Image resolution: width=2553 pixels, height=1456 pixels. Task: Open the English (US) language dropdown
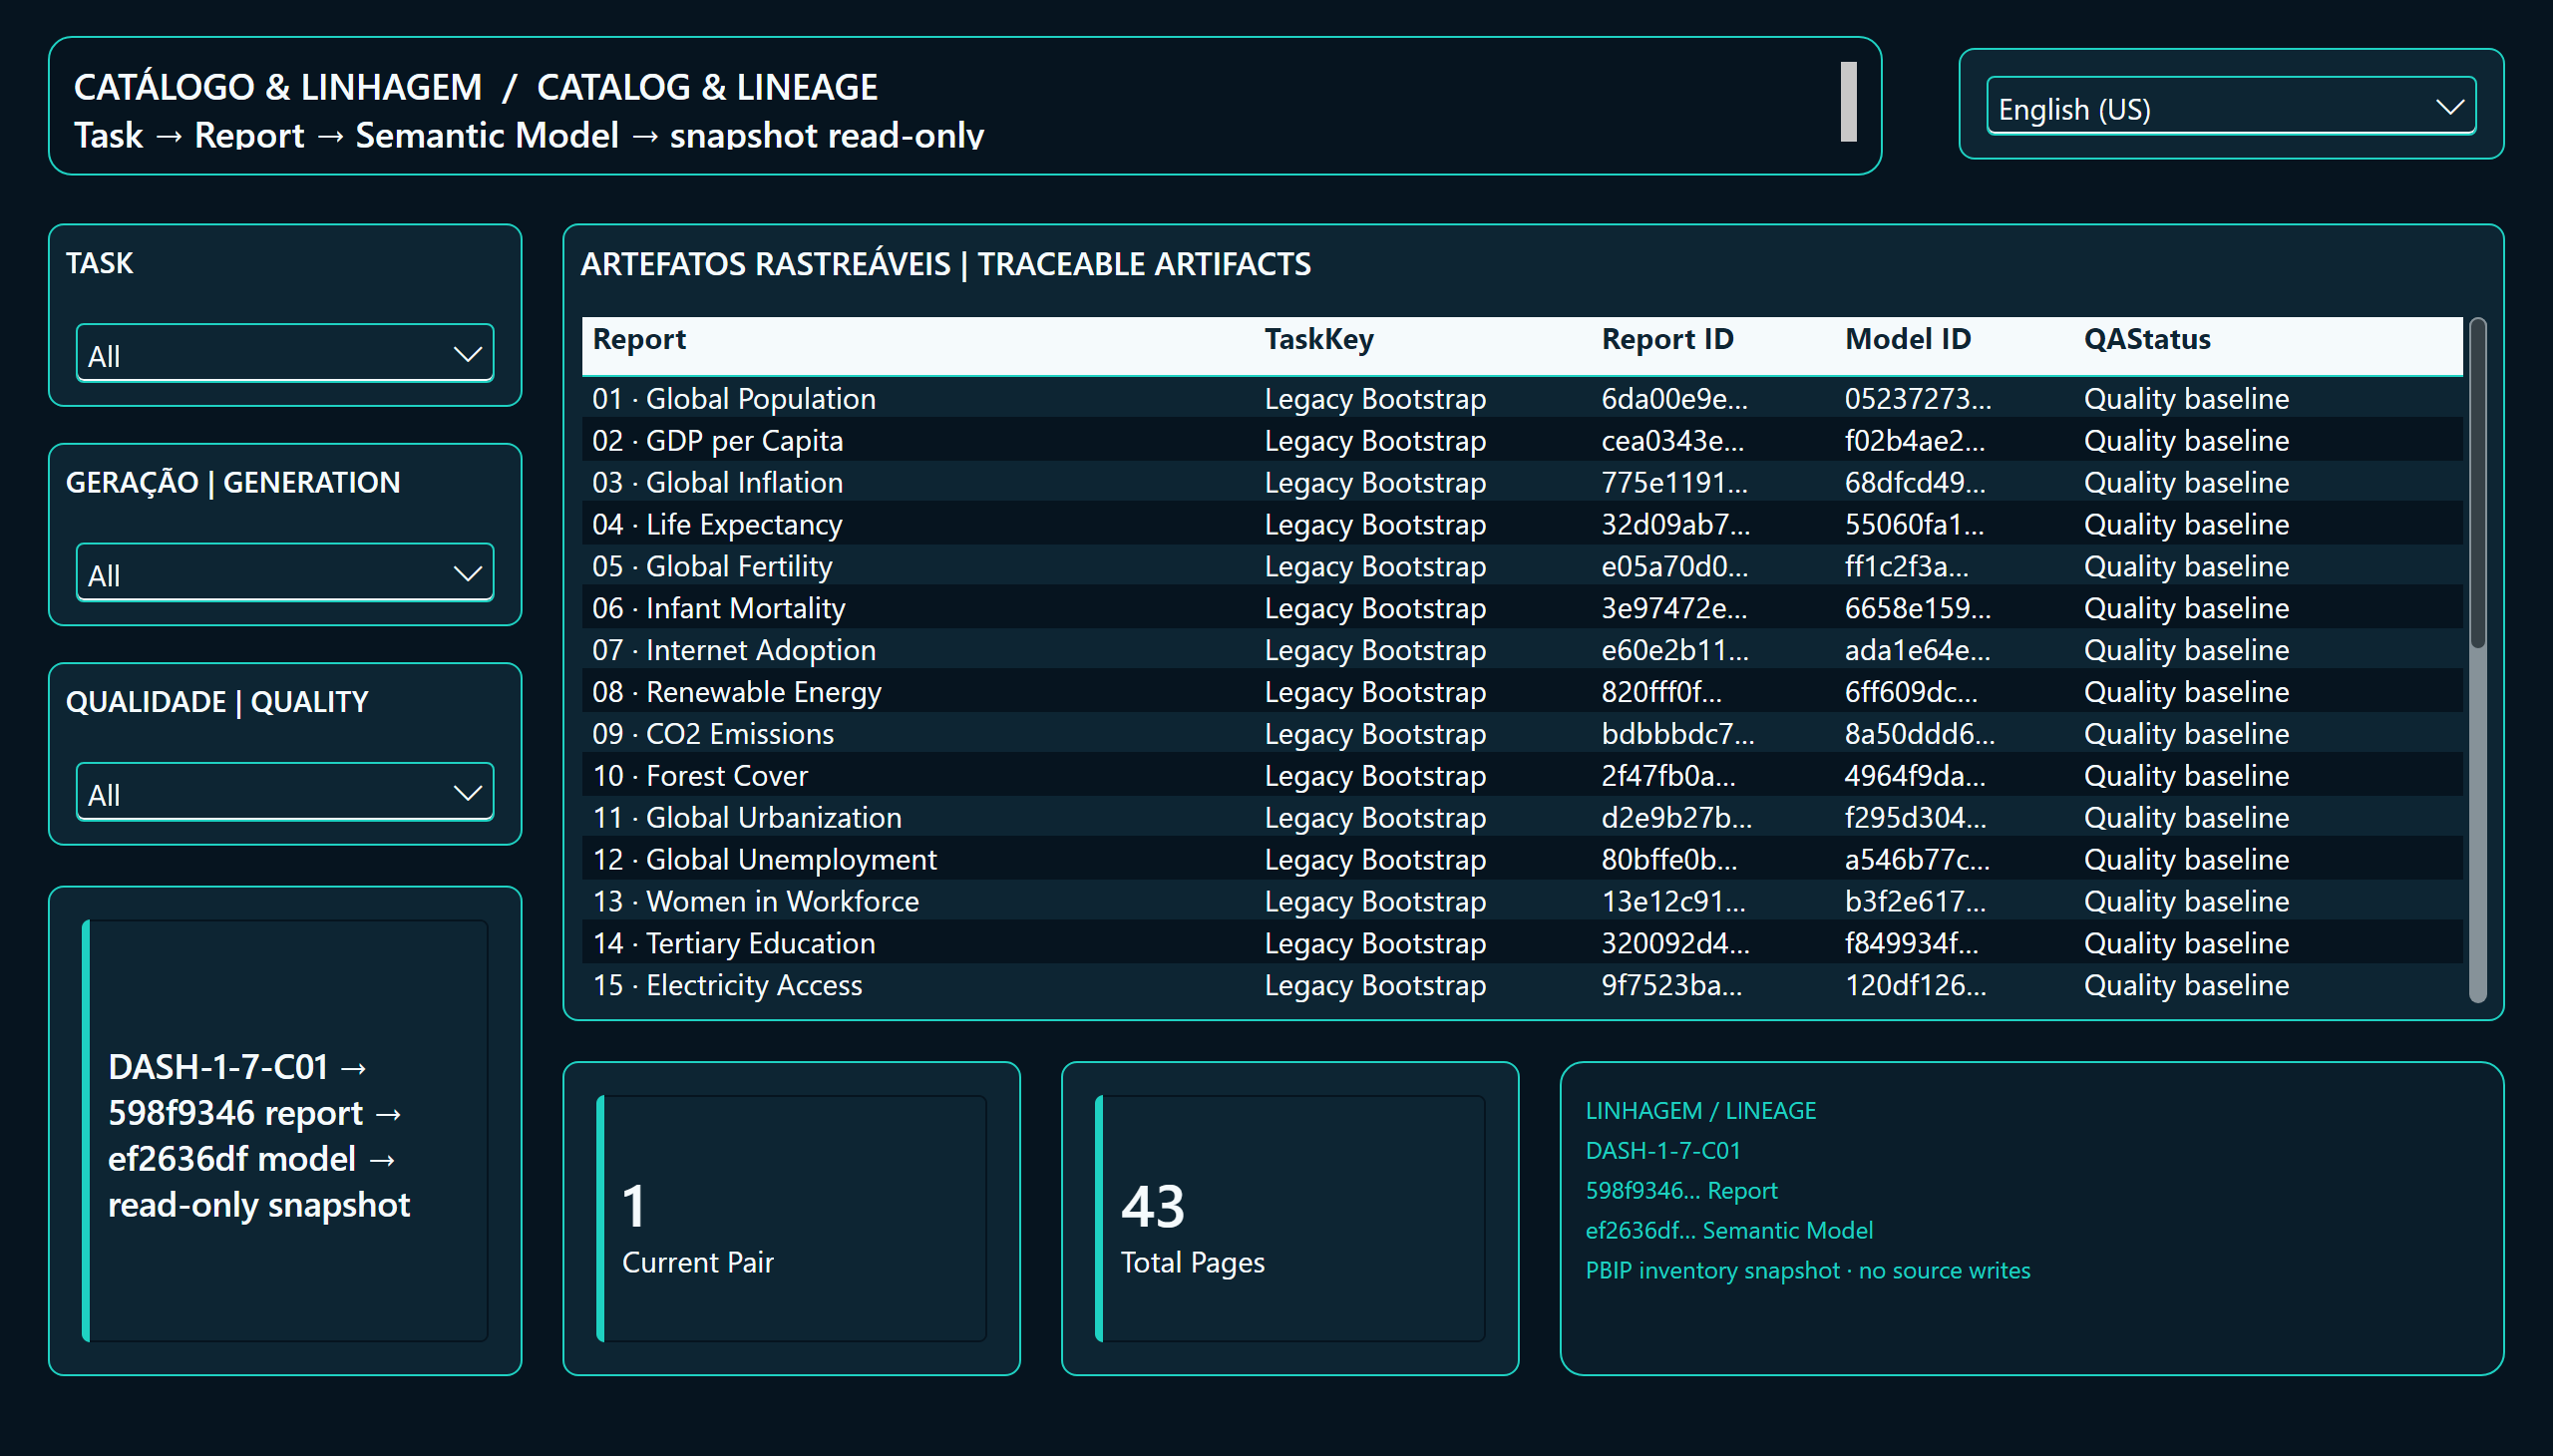click(x=2230, y=106)
